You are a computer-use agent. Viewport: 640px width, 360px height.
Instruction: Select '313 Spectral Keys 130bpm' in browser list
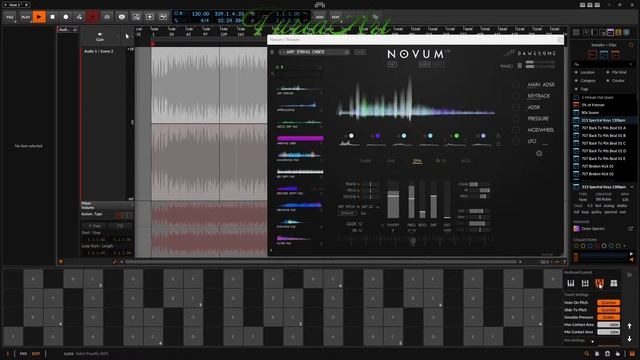604,120
